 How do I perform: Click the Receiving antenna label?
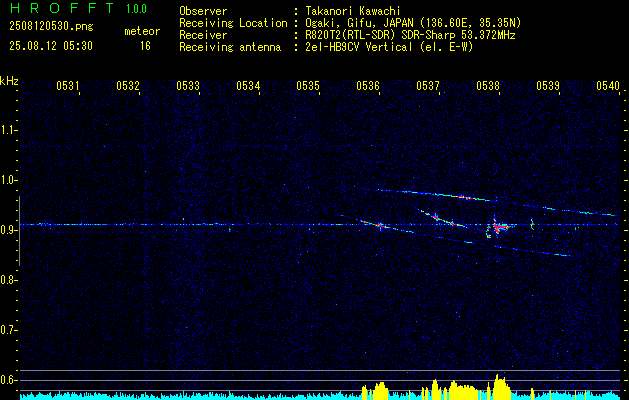(x=230, y=47)
